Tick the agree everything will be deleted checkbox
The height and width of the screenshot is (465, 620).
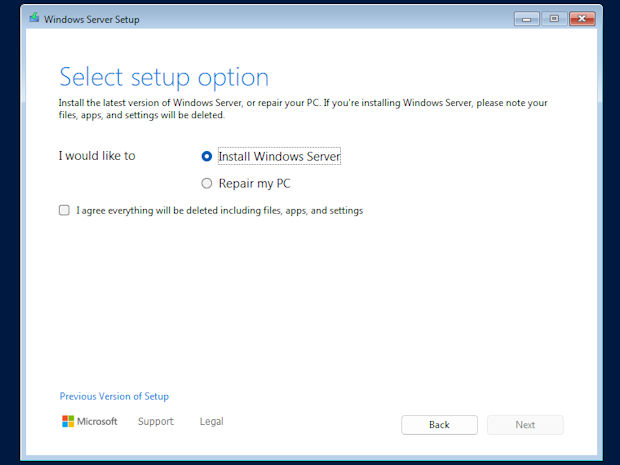(64, 210)
